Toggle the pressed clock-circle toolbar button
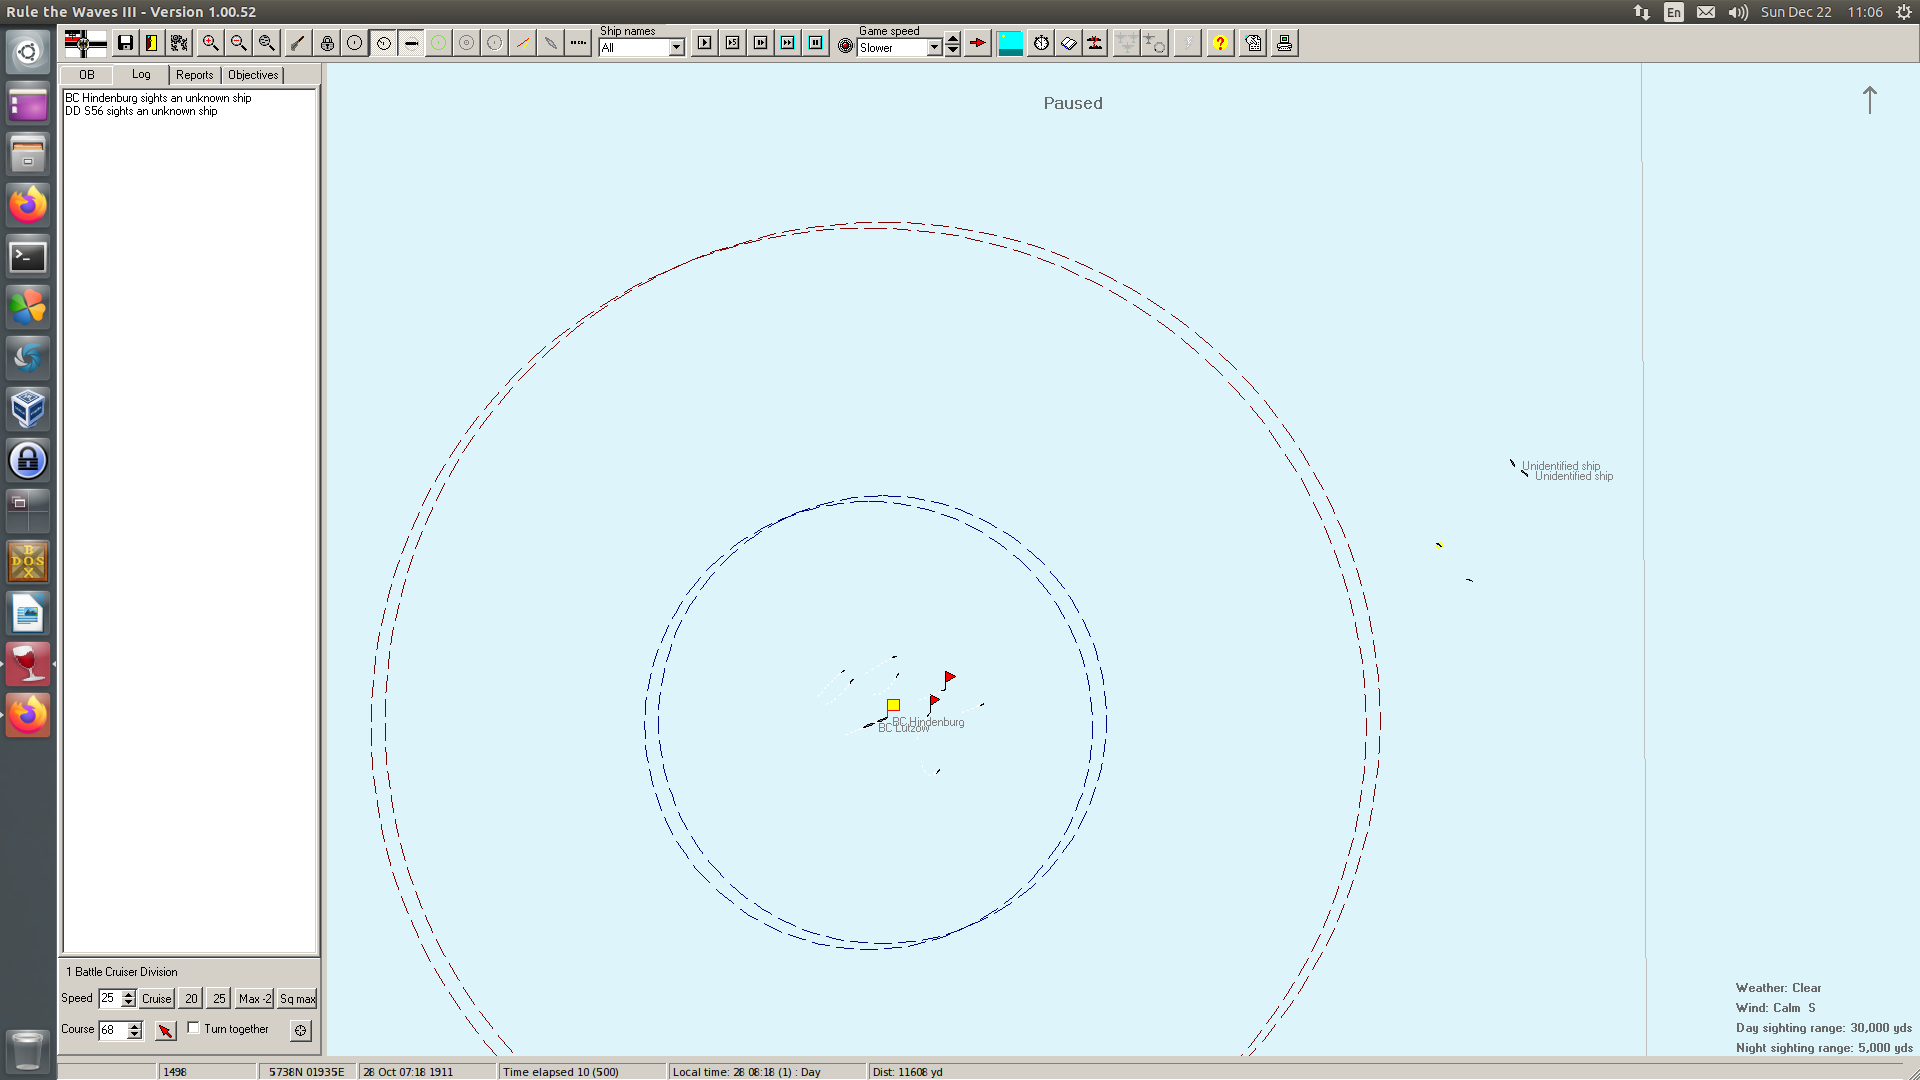Viewport: 1920px width, 1080px height. (383, 43)
